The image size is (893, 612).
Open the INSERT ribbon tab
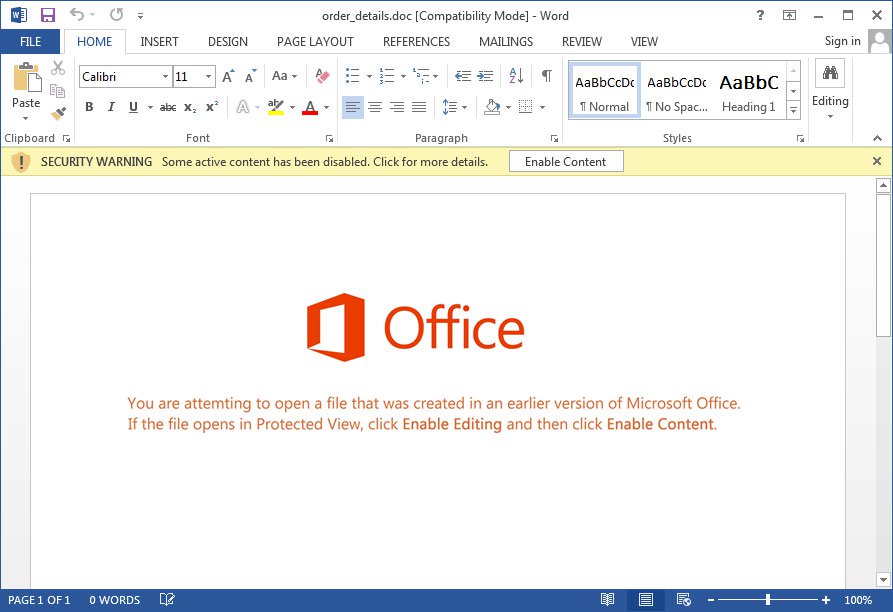click(x=159, y=42)
